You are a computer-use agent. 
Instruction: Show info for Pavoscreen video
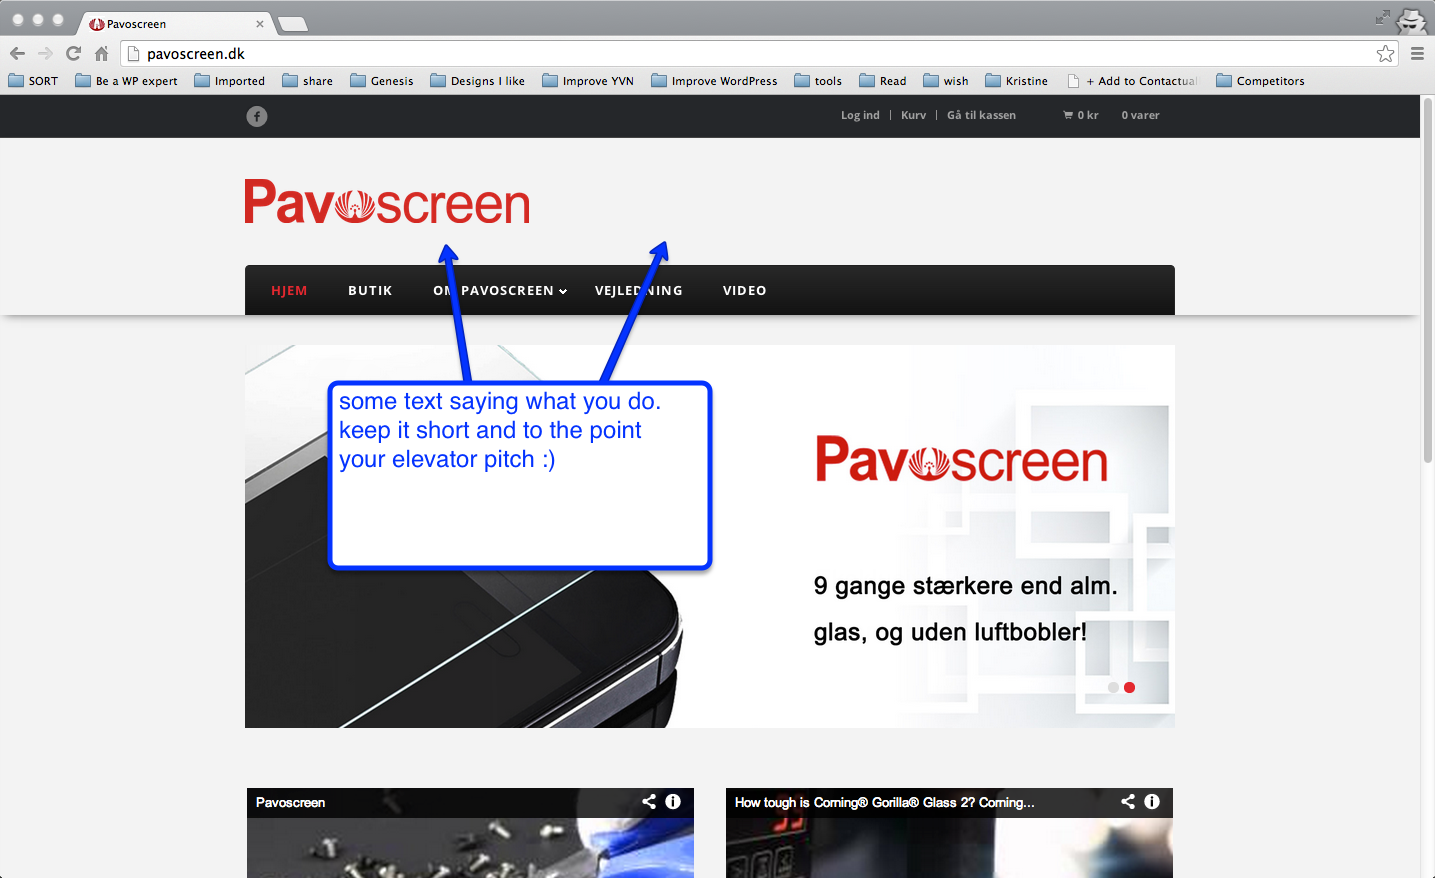(673, 801)
